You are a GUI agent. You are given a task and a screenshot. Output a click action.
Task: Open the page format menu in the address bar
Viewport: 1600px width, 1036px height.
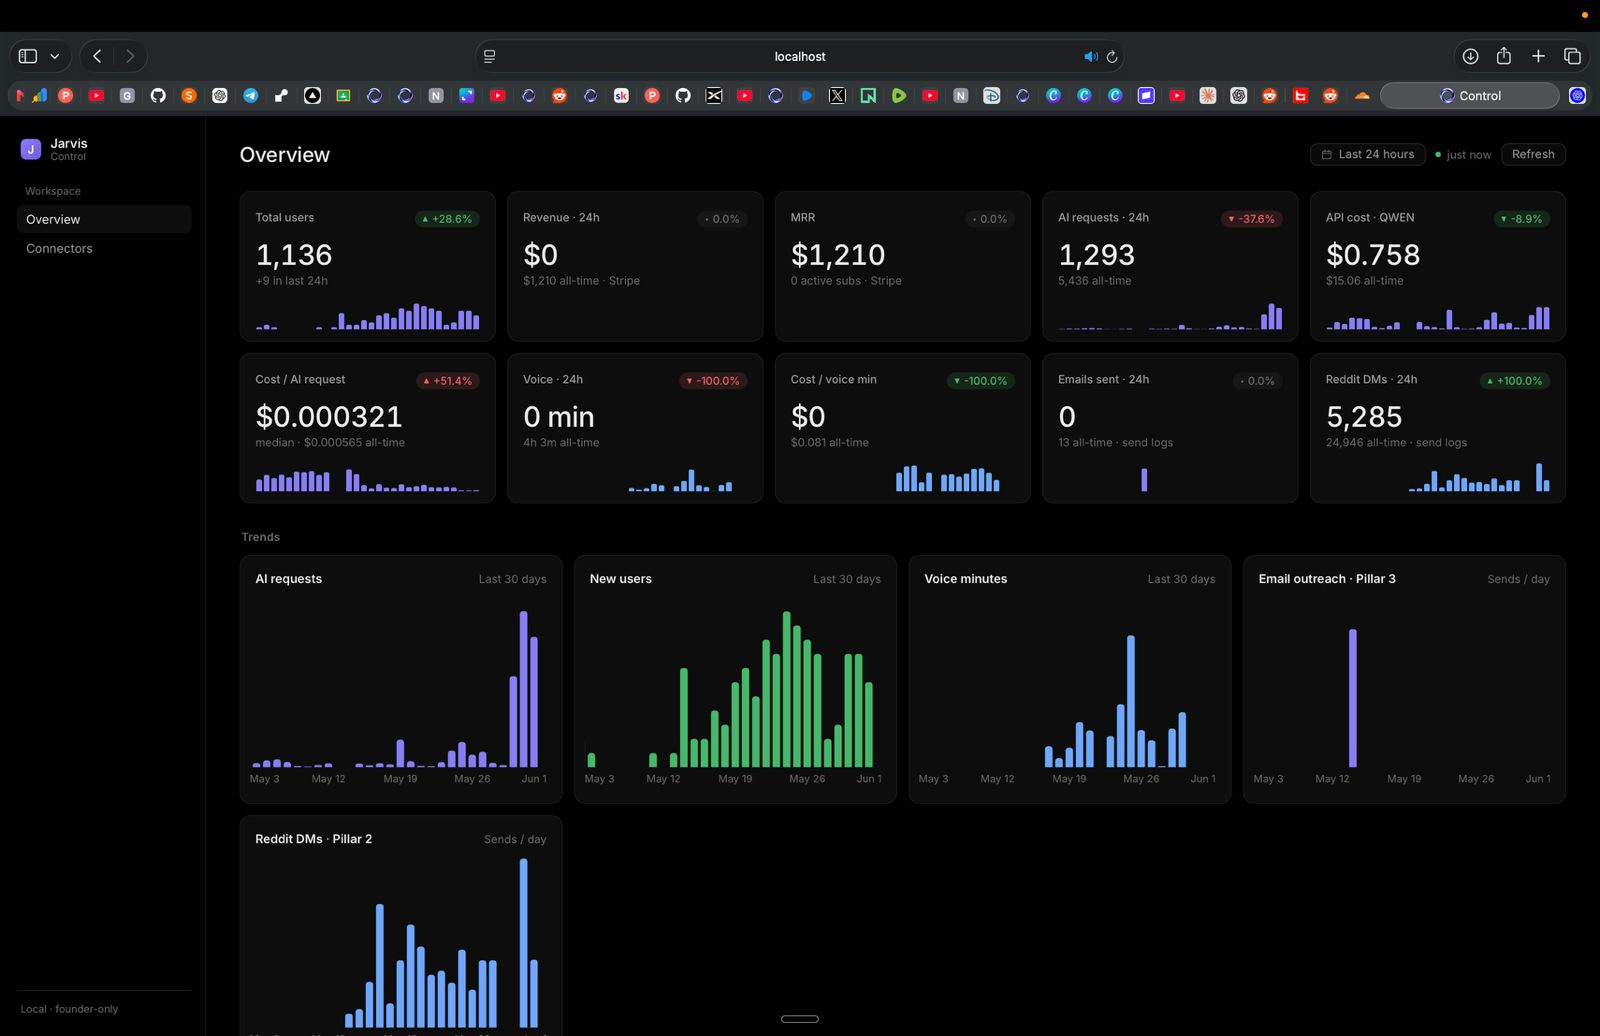(x=489, y=57)
